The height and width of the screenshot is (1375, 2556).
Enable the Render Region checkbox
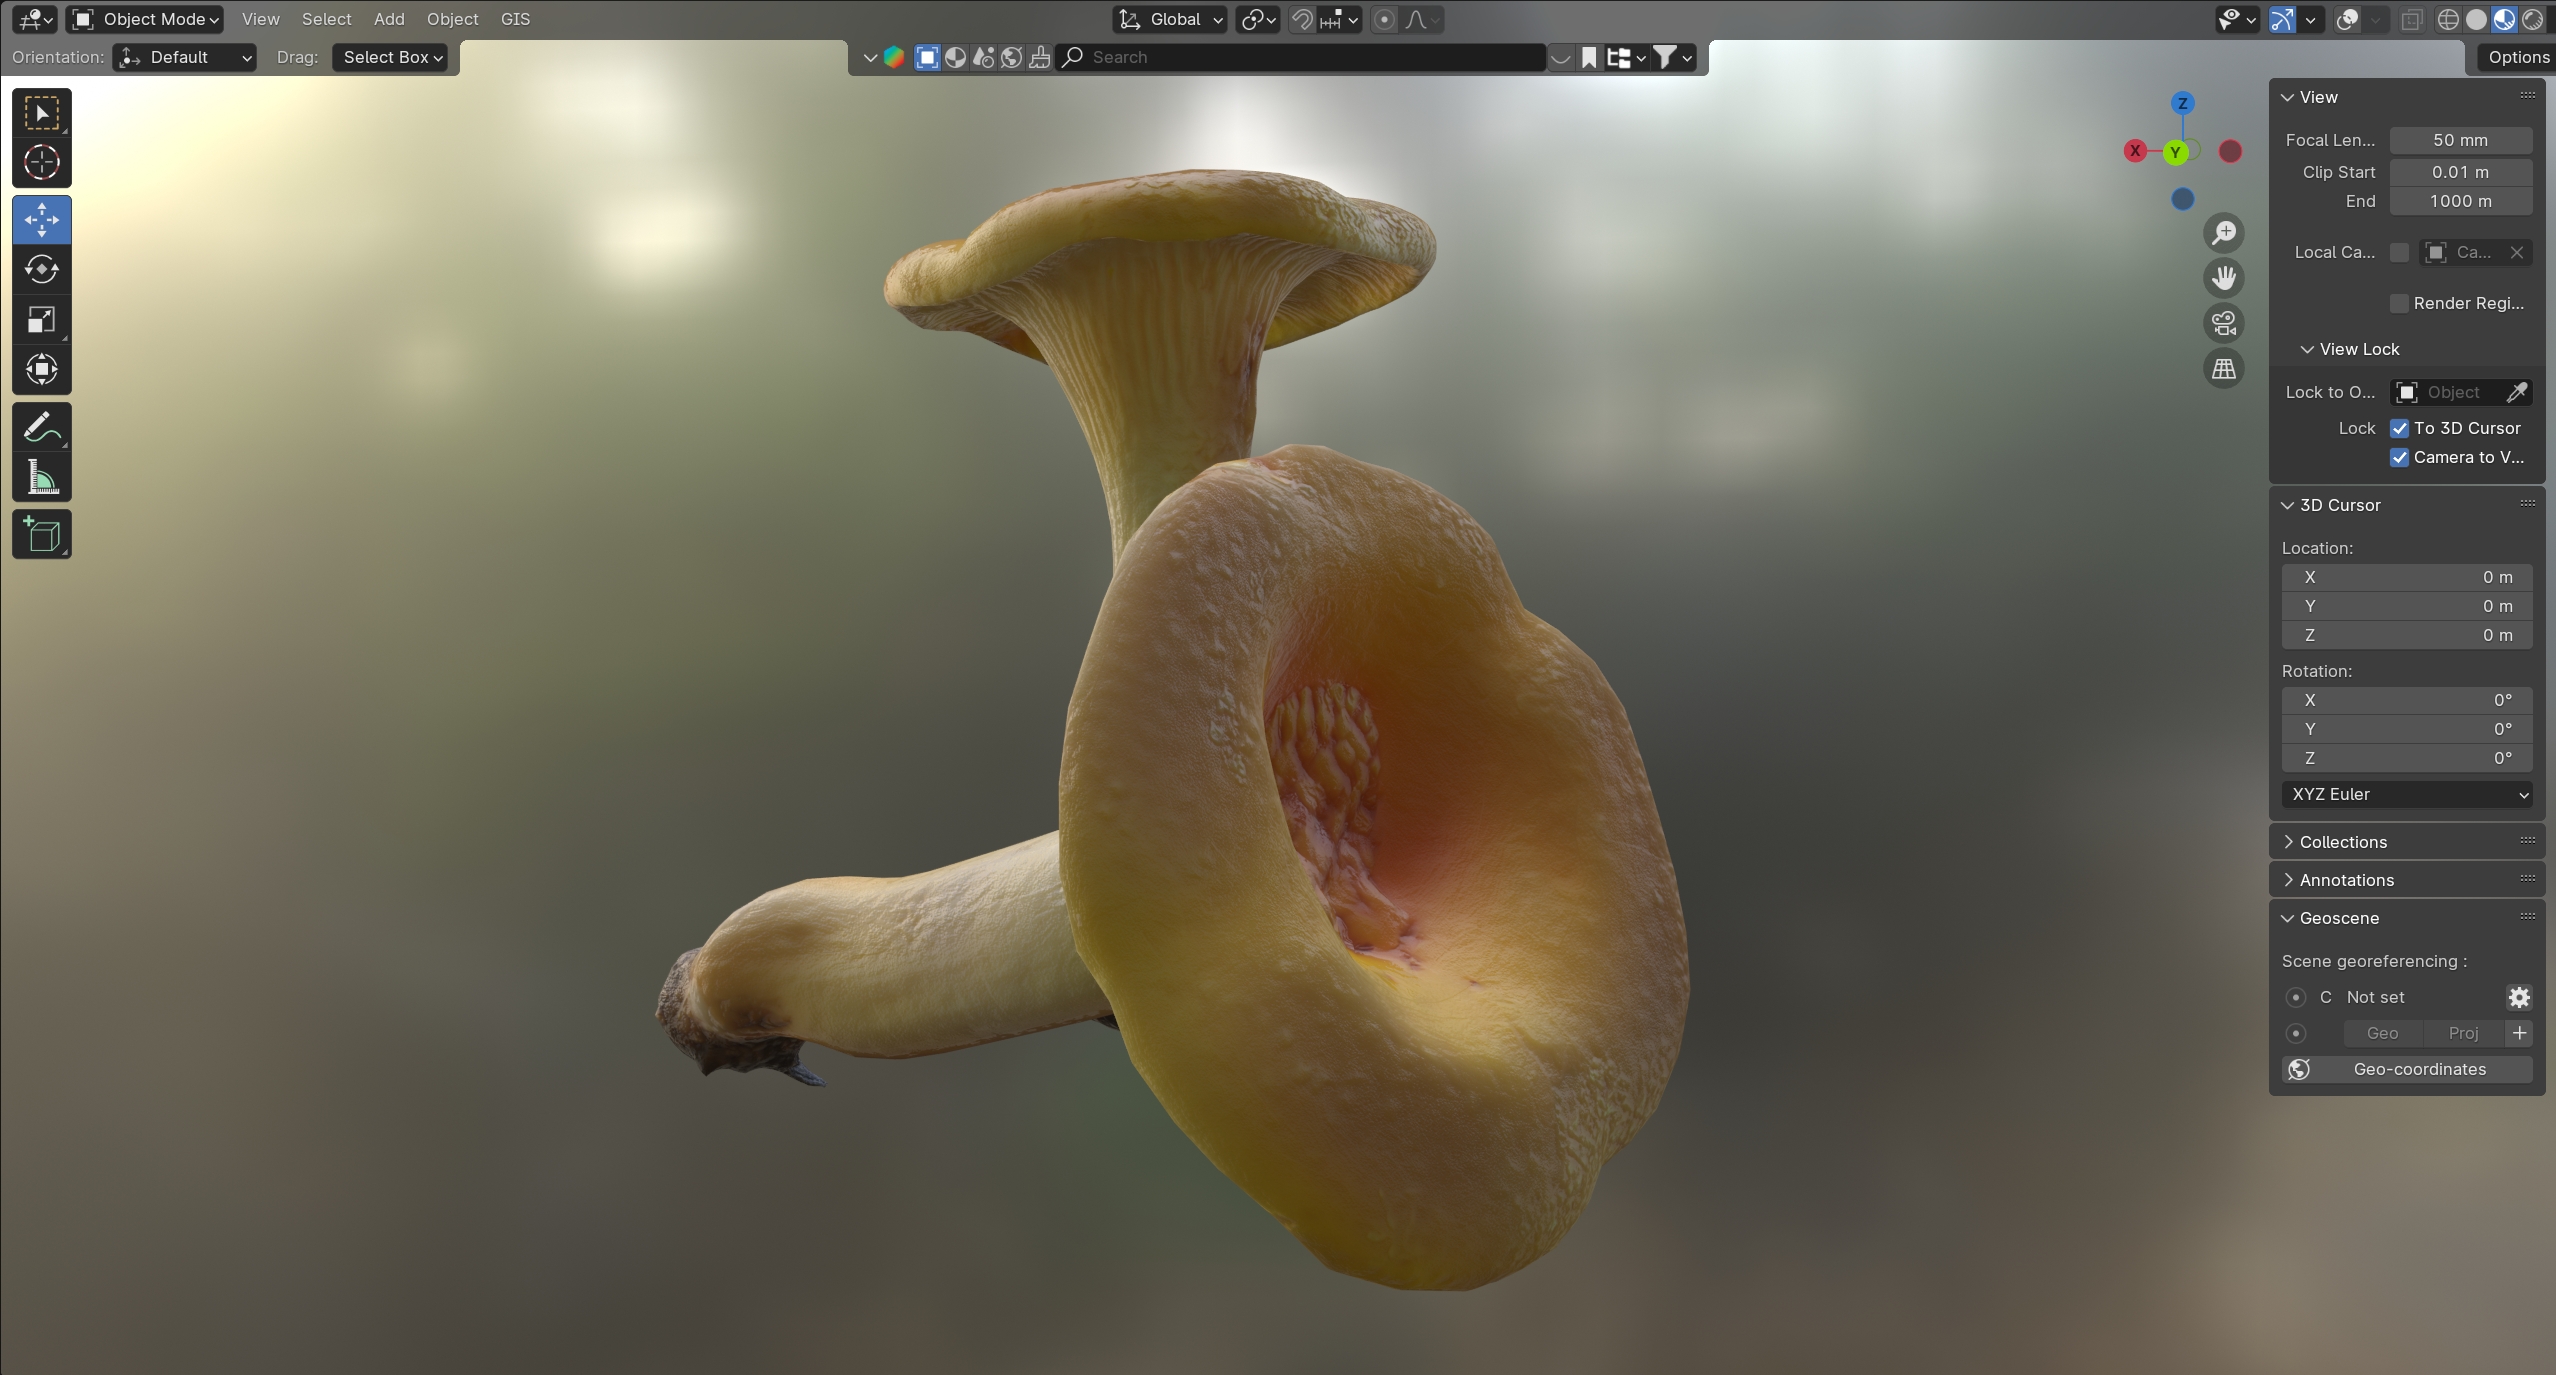pos(2399,303)
